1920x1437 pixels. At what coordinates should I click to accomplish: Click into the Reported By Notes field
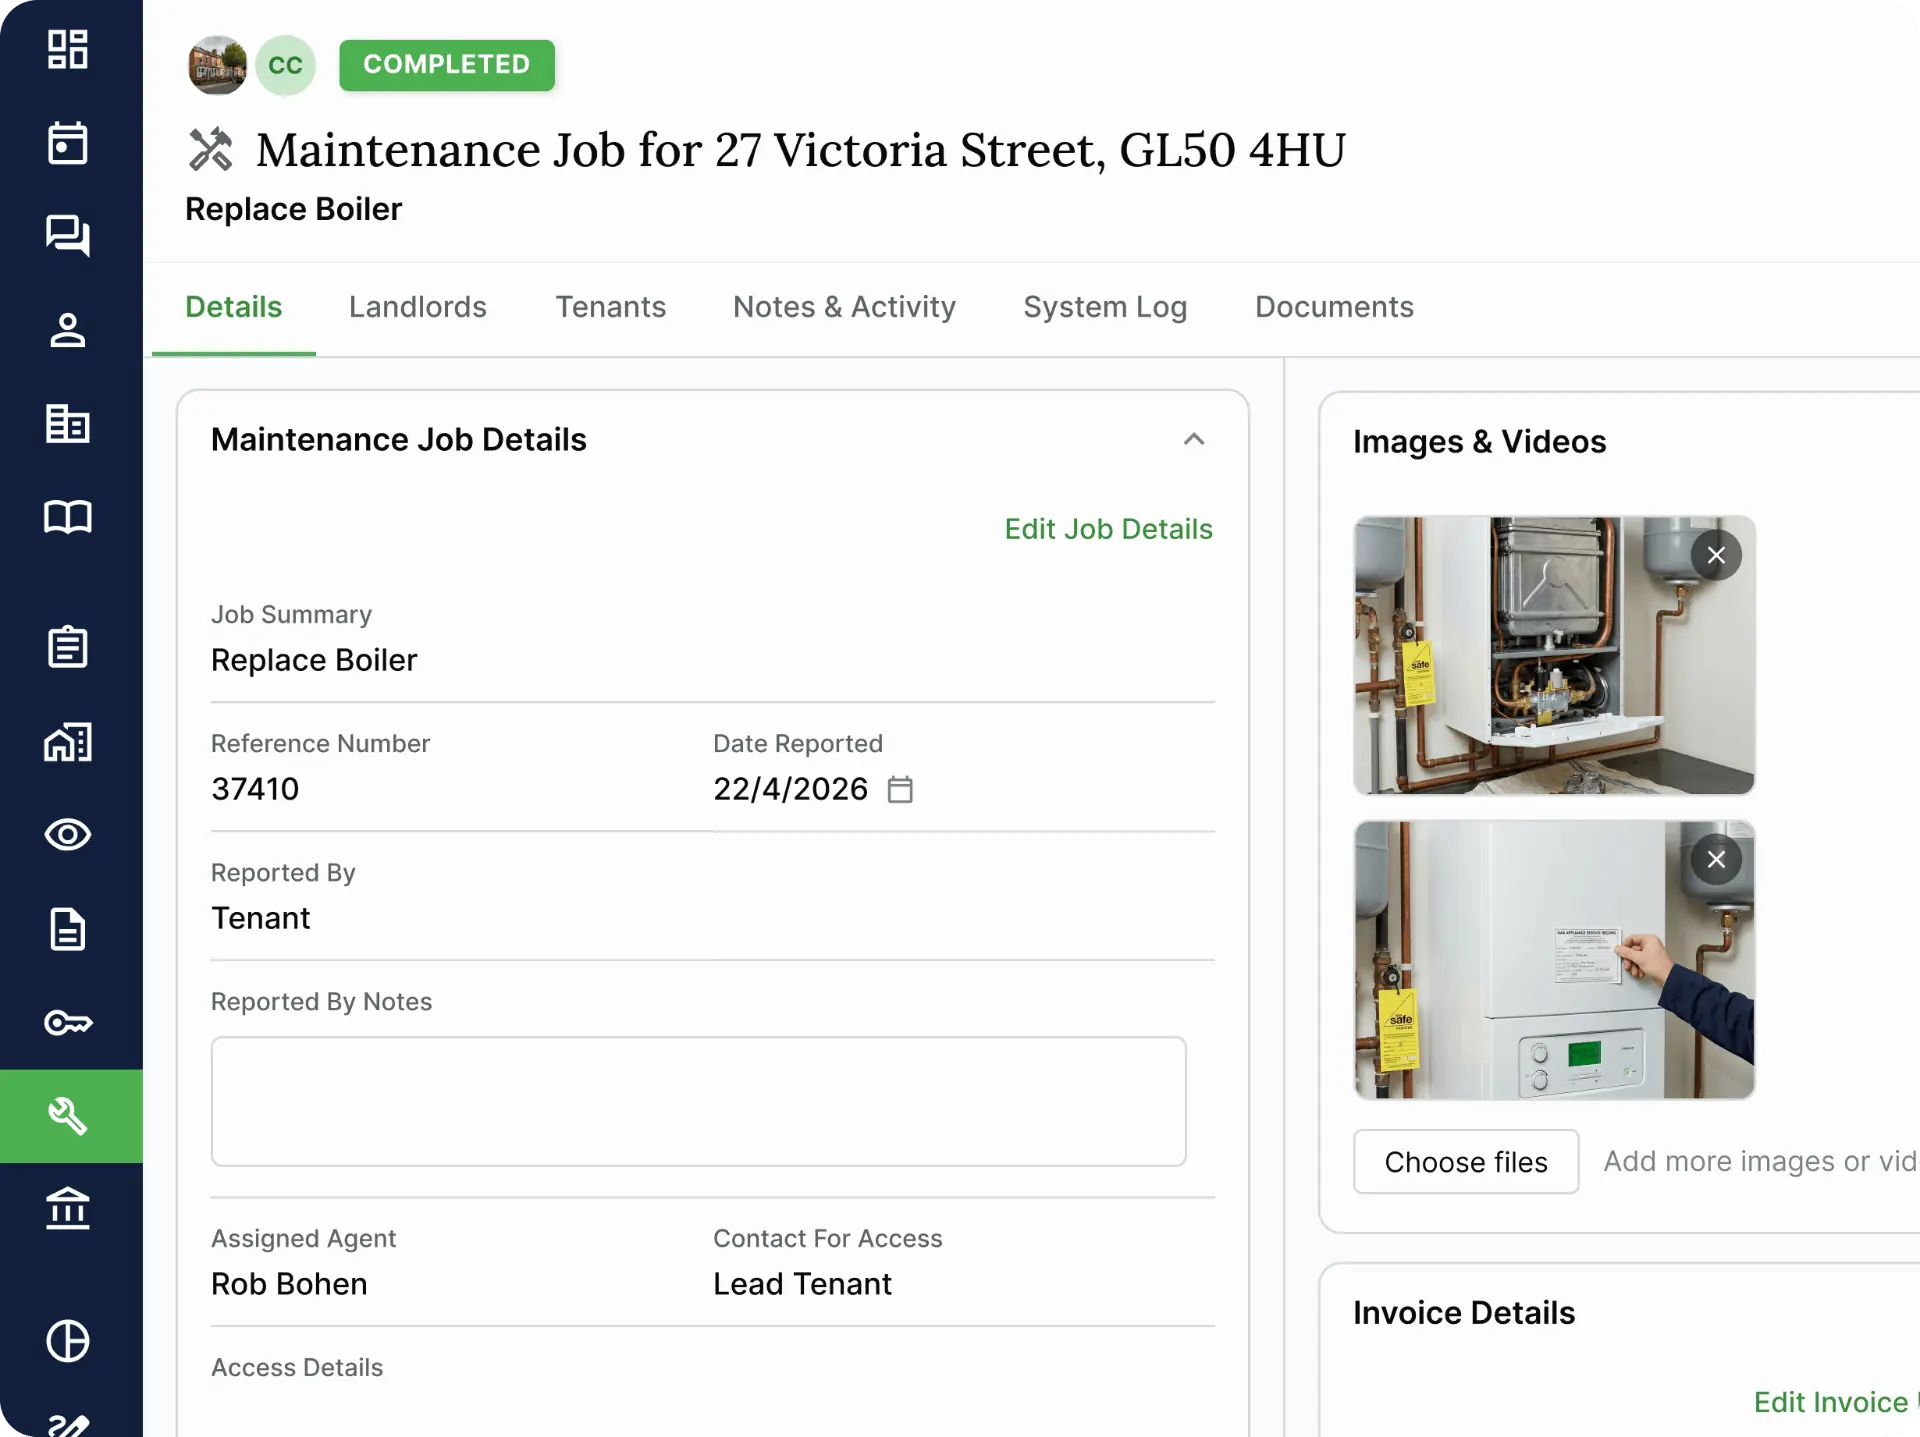[x=698, y=1101]
